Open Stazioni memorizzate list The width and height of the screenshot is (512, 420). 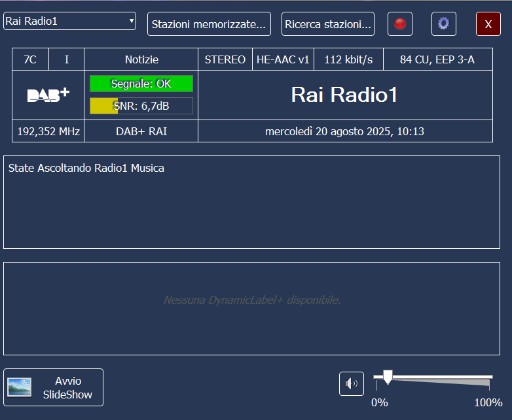pos(209,24)
